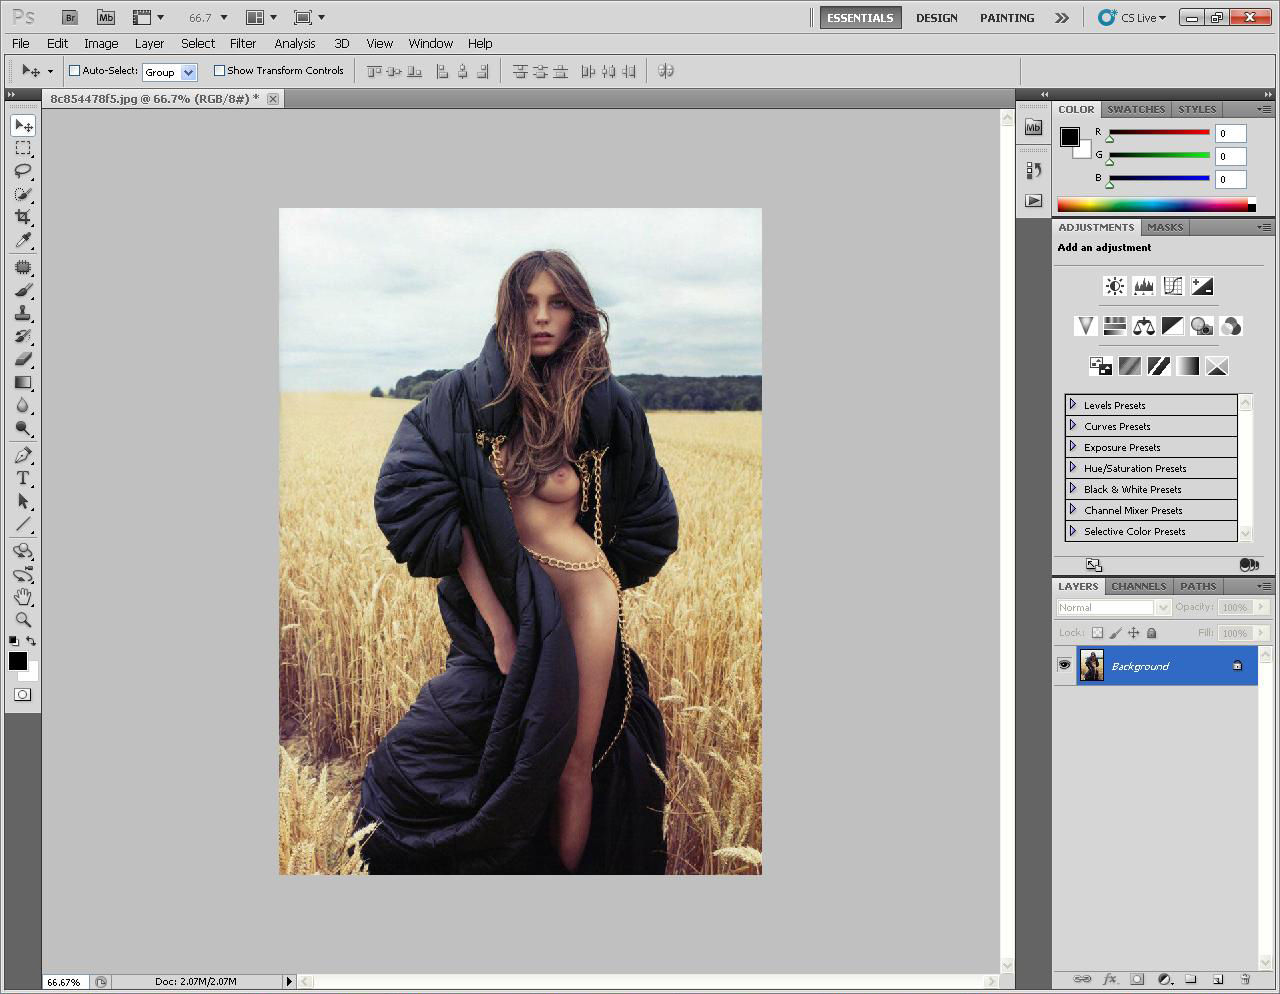Screen dimensions: 1280x994
Task: Hide the Background layer visibility eye
Action: (x=1064, y=665)
